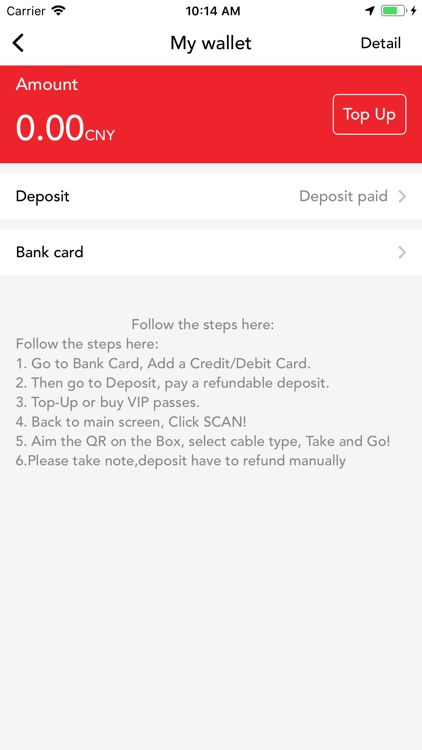Tap the My wallet title

pos(211,43)
